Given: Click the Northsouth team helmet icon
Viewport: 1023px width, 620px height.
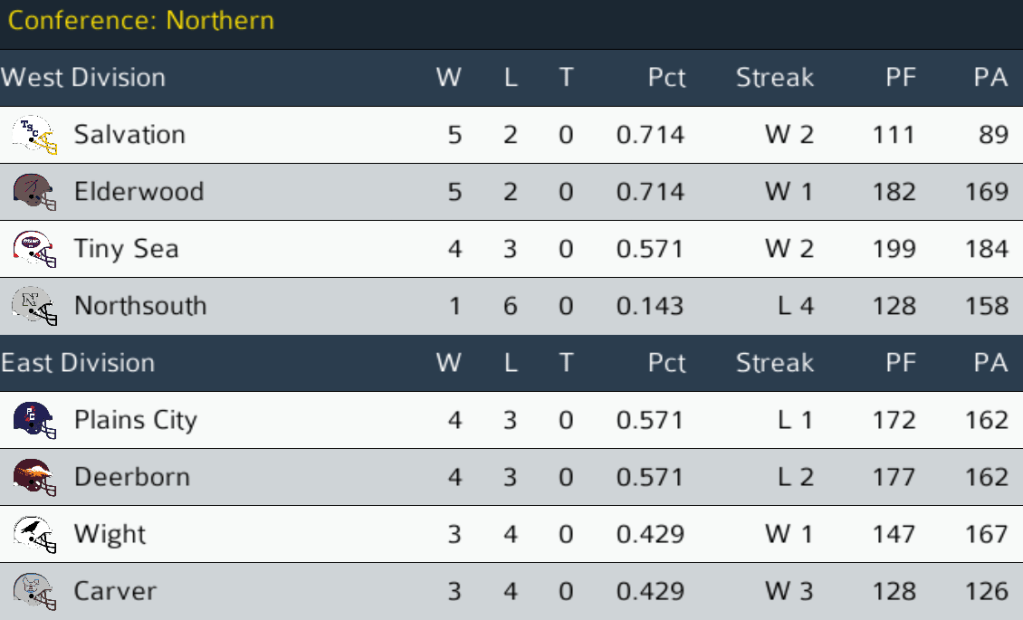Looking at the screenshot, I should point(34,306).
